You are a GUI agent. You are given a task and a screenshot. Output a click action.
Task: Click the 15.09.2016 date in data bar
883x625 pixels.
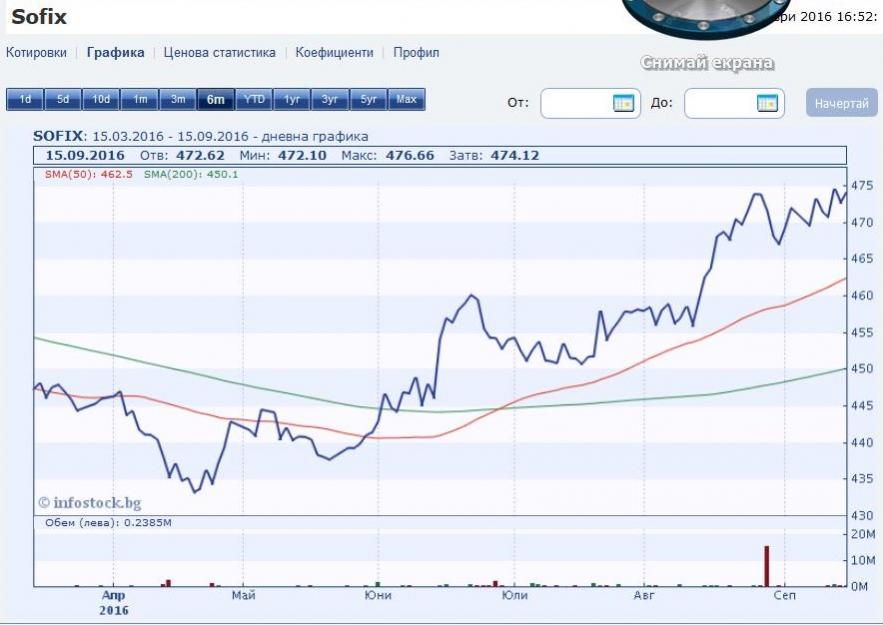point(85,155)
